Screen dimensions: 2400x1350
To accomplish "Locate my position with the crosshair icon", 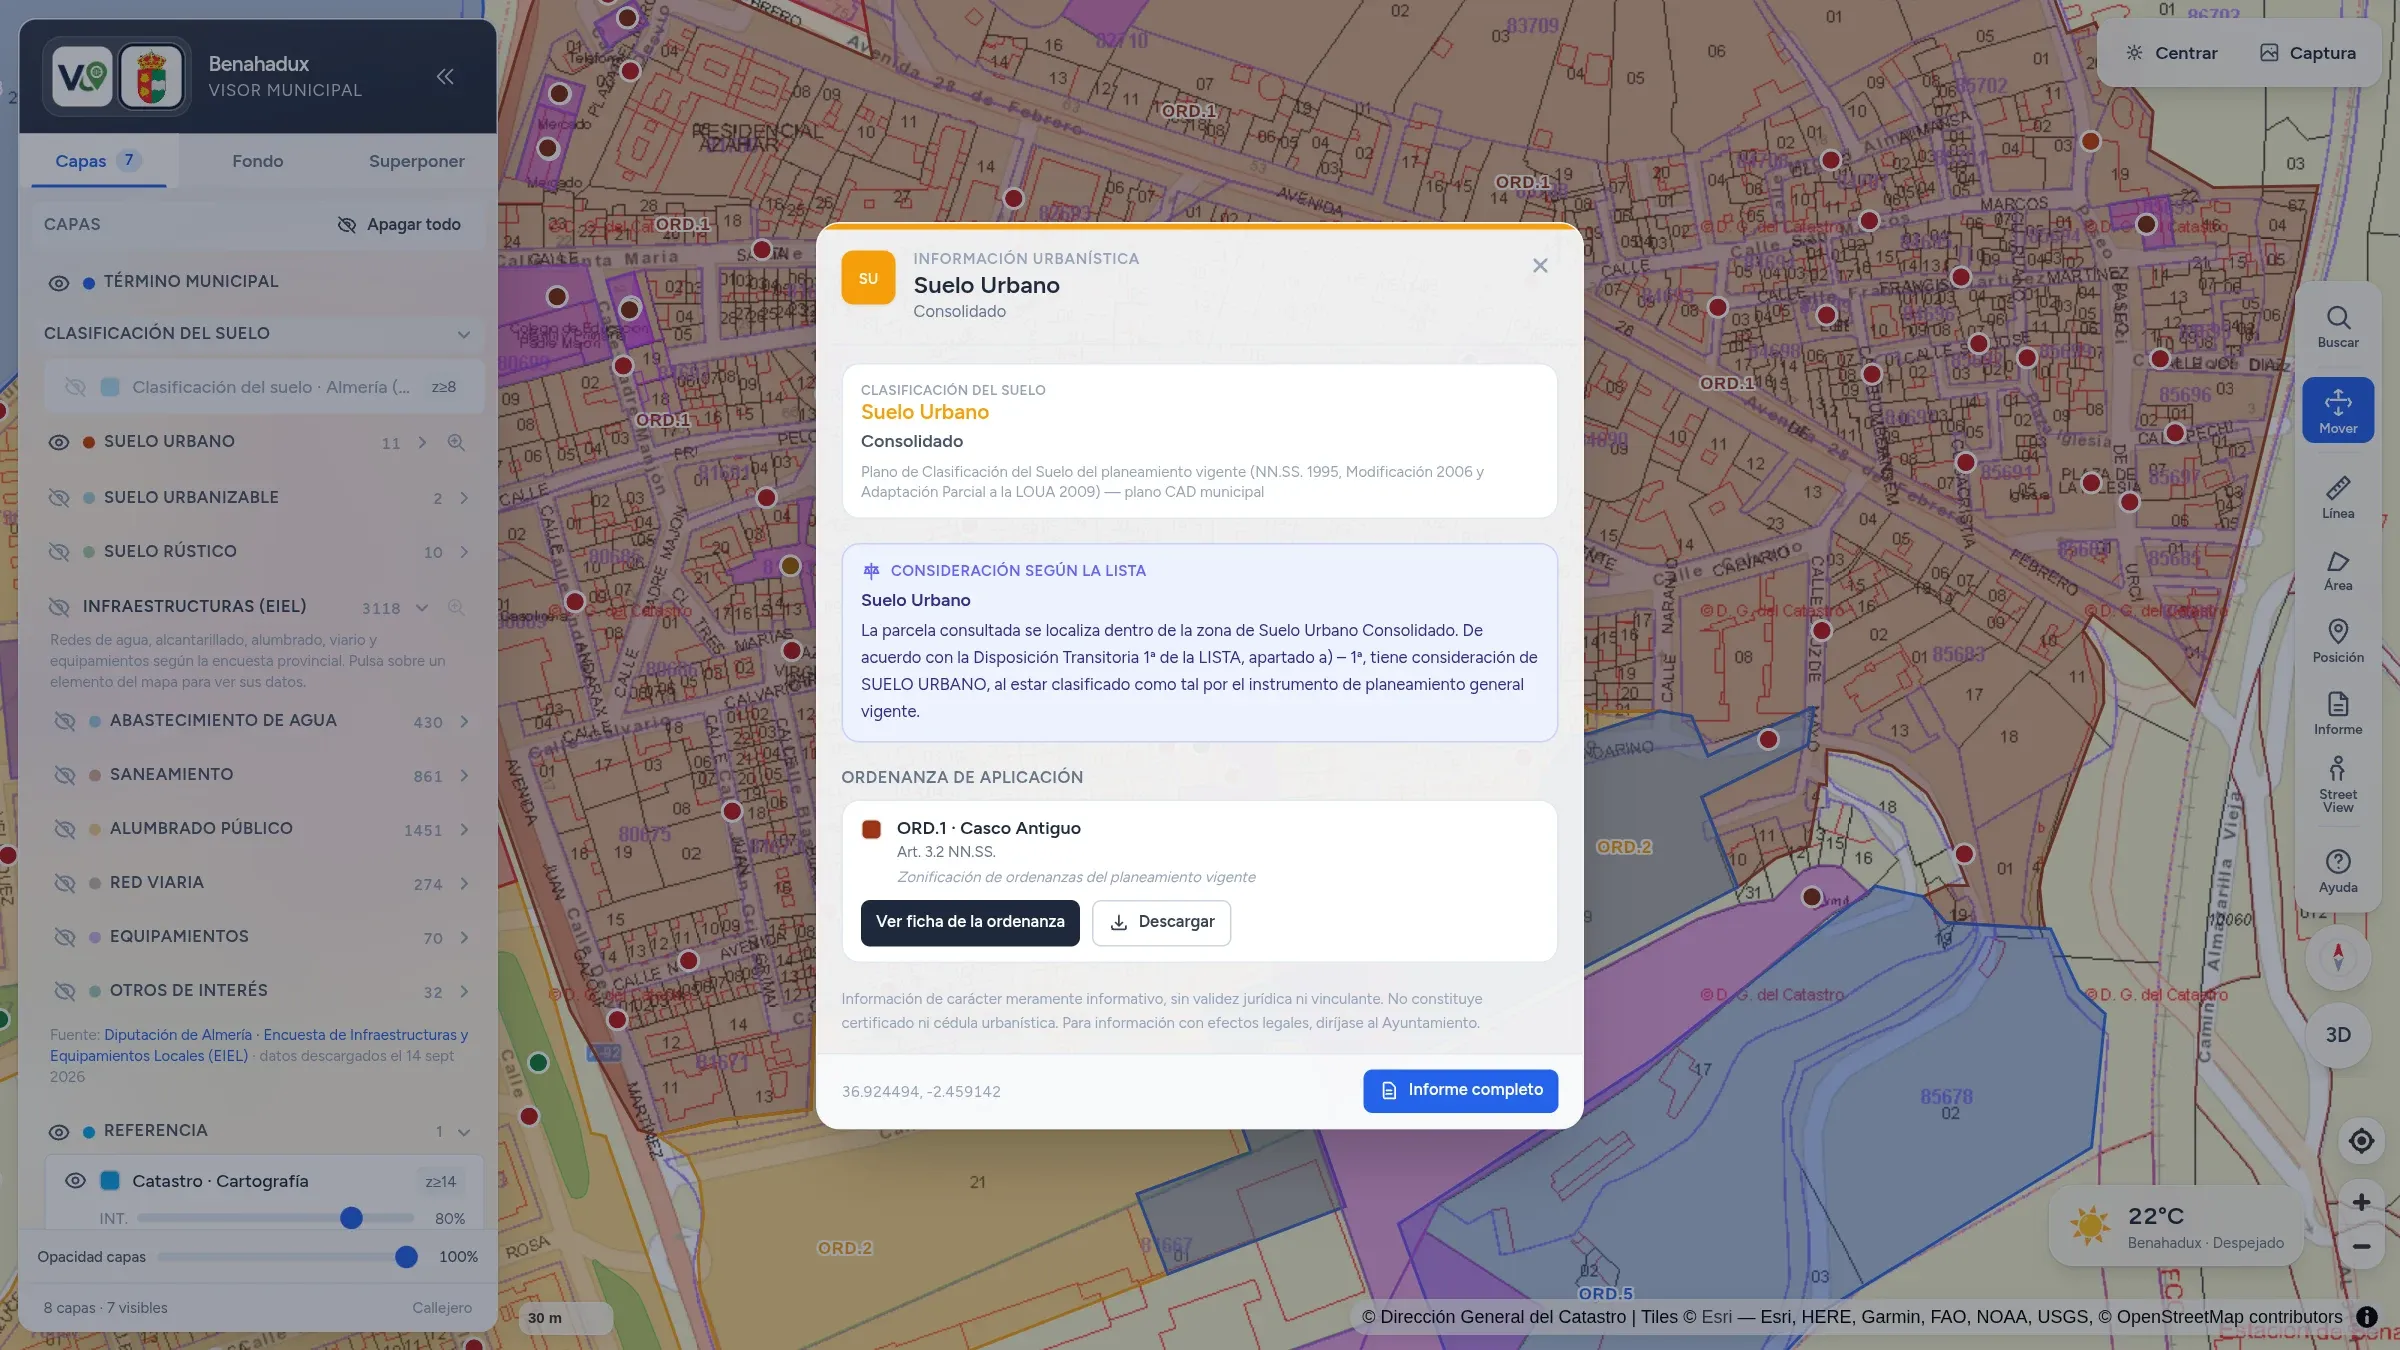I will [2361, 1141].
